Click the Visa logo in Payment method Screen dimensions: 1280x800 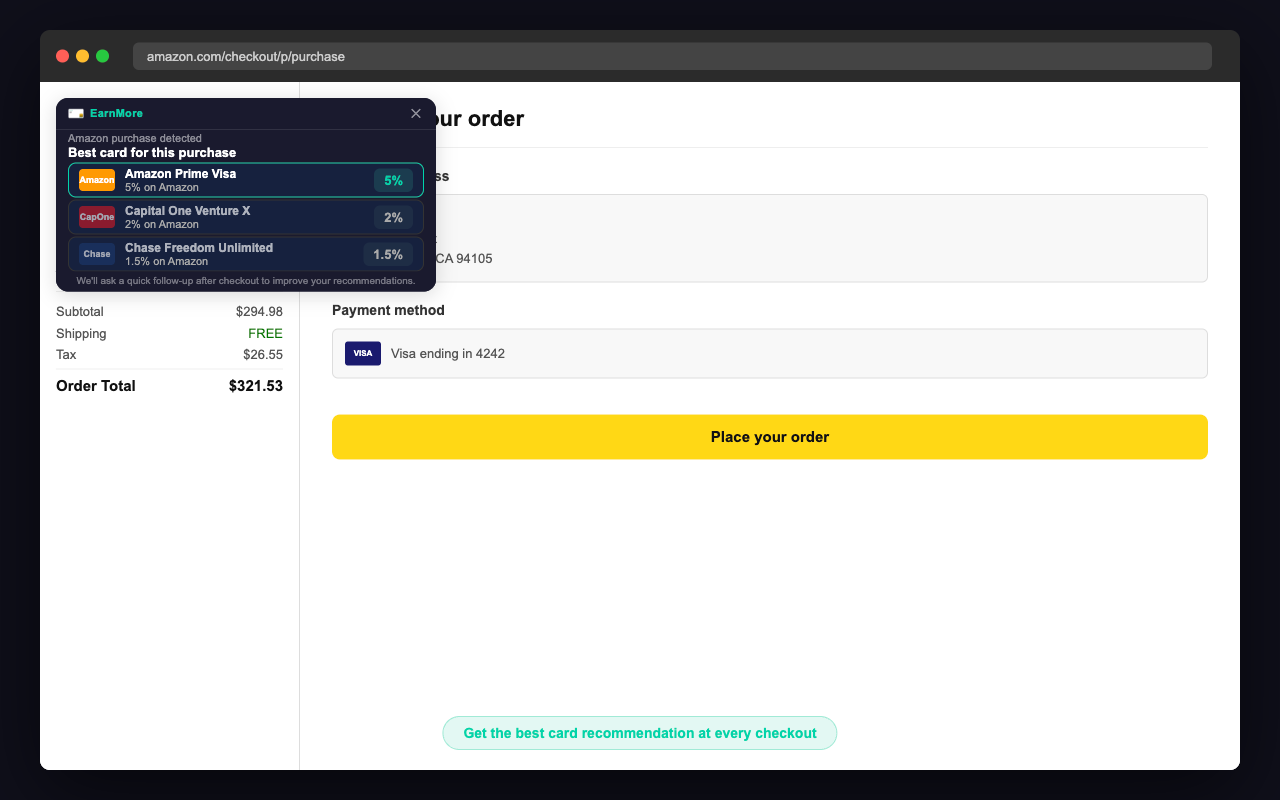(363, 353)
